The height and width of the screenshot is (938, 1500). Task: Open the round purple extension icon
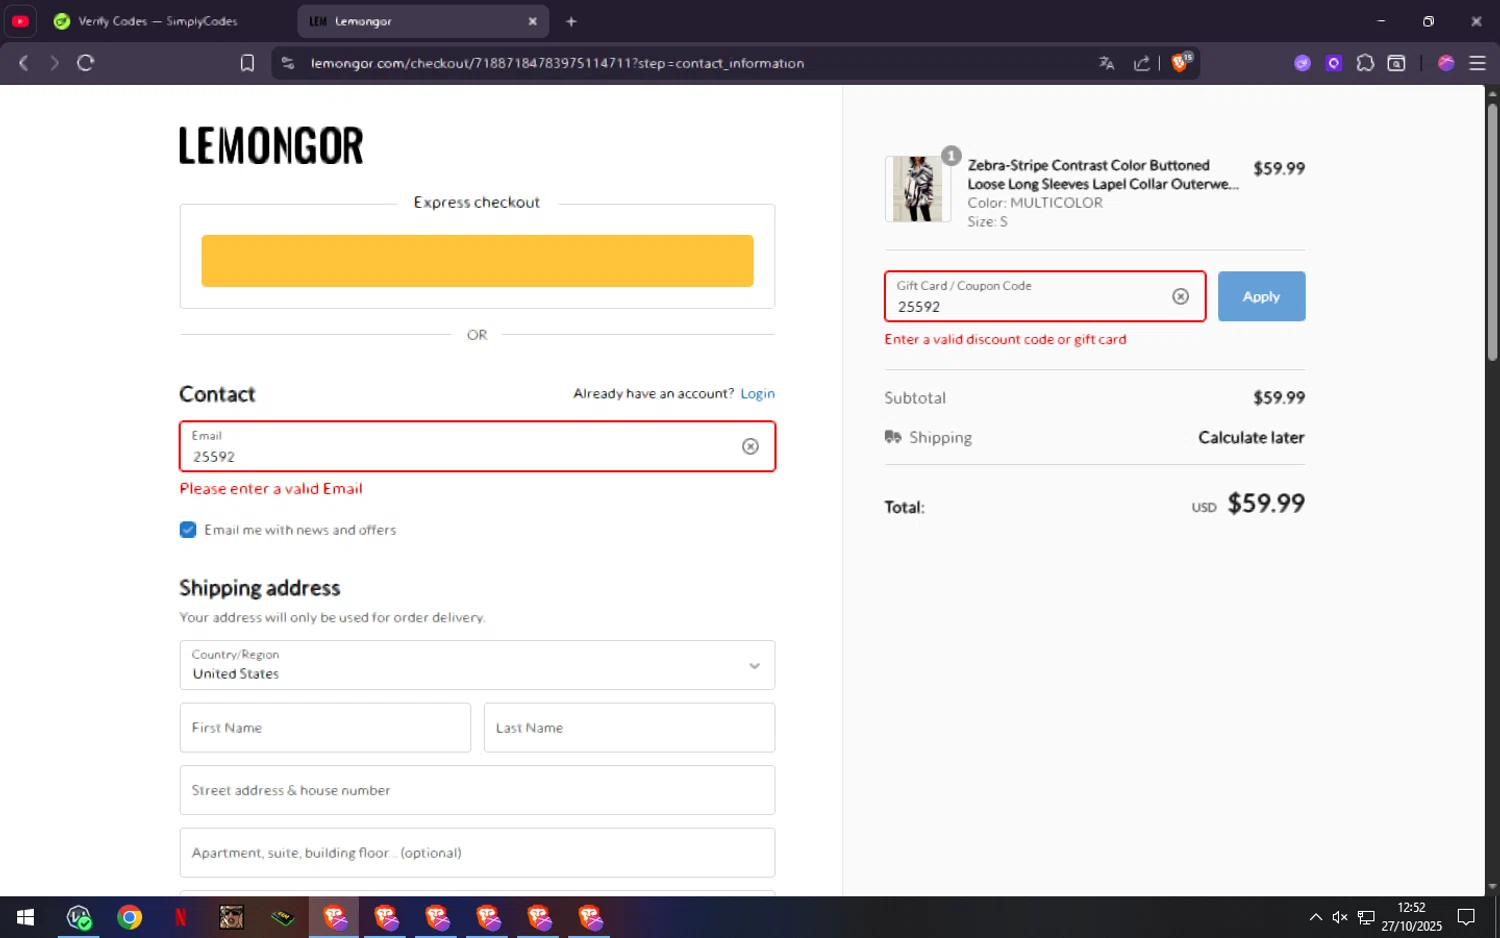click(1302, 63)
